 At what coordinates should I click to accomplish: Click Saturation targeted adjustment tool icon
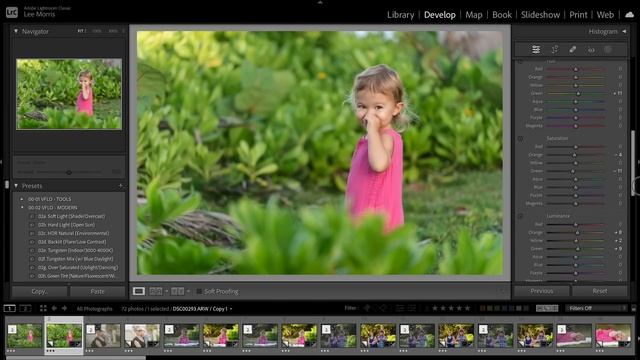(x=520, y=139)
